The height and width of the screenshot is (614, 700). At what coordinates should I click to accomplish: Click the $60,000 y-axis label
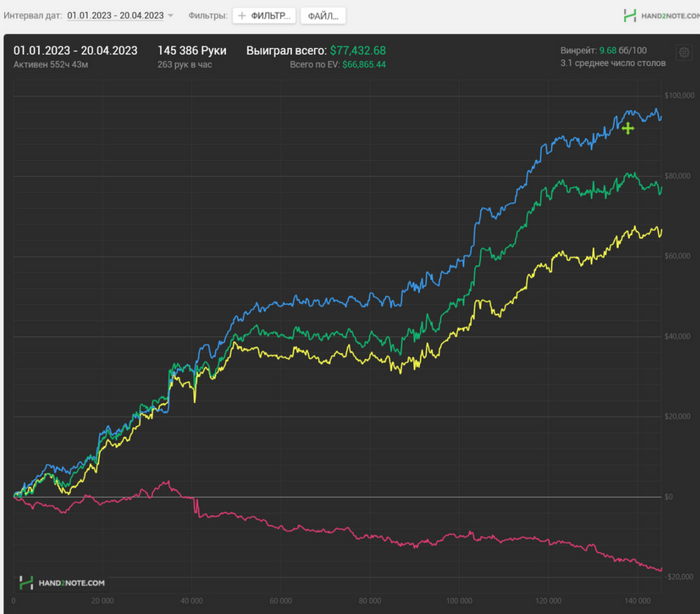coord(678,256)
